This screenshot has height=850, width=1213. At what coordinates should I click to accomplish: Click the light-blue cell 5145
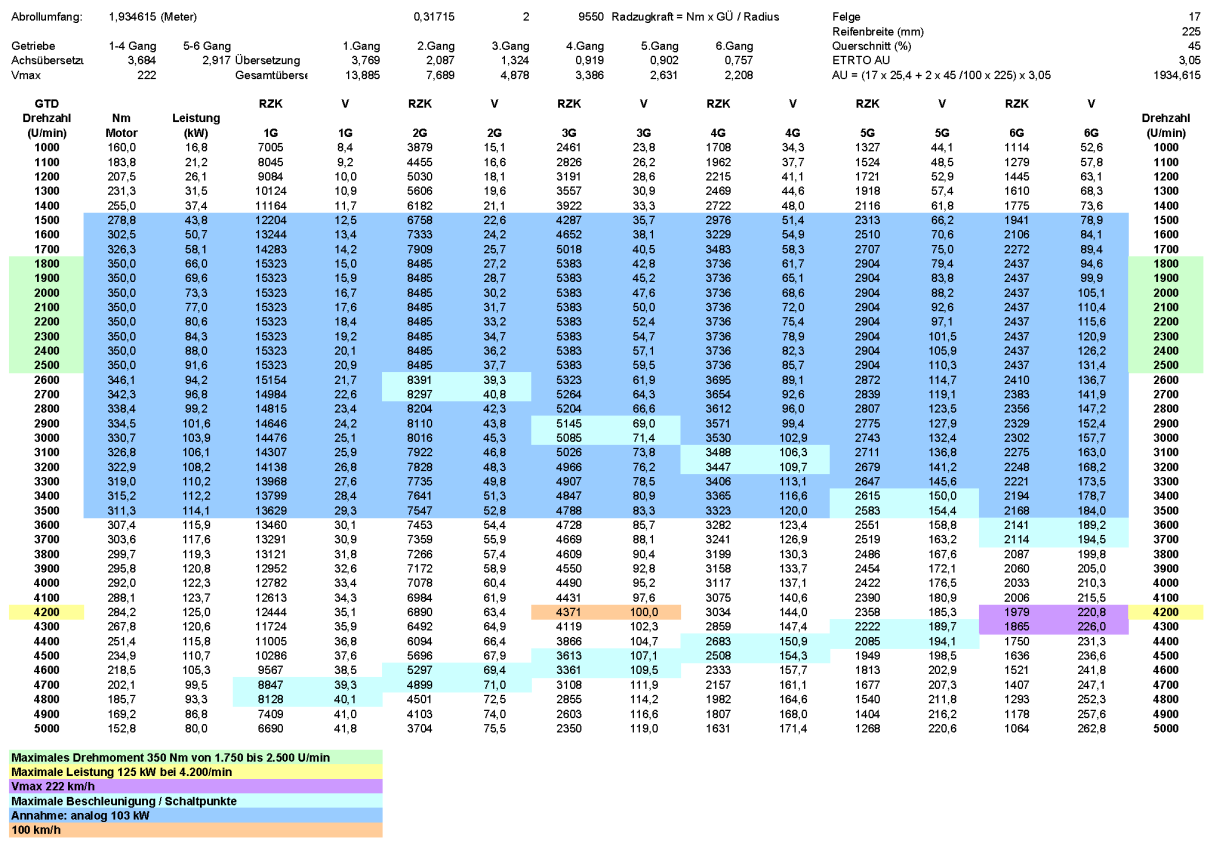click(x=568, y=423)
